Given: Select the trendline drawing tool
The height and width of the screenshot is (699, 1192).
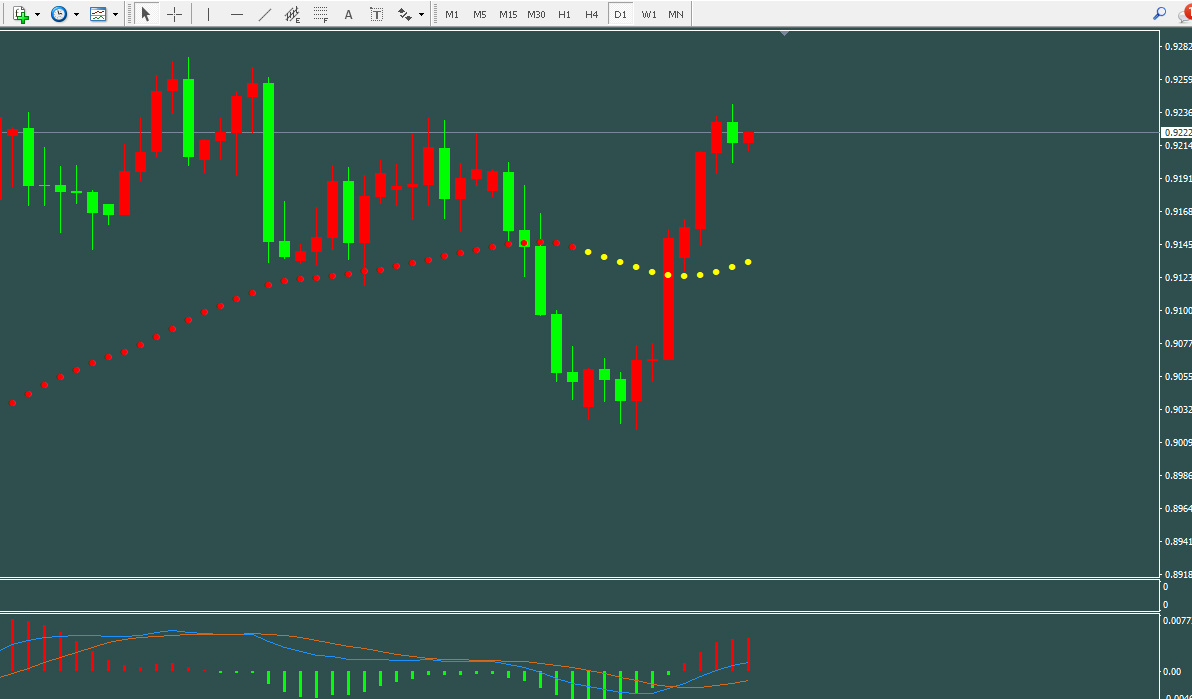Looking at the screenshot, I should coord(265,14).
